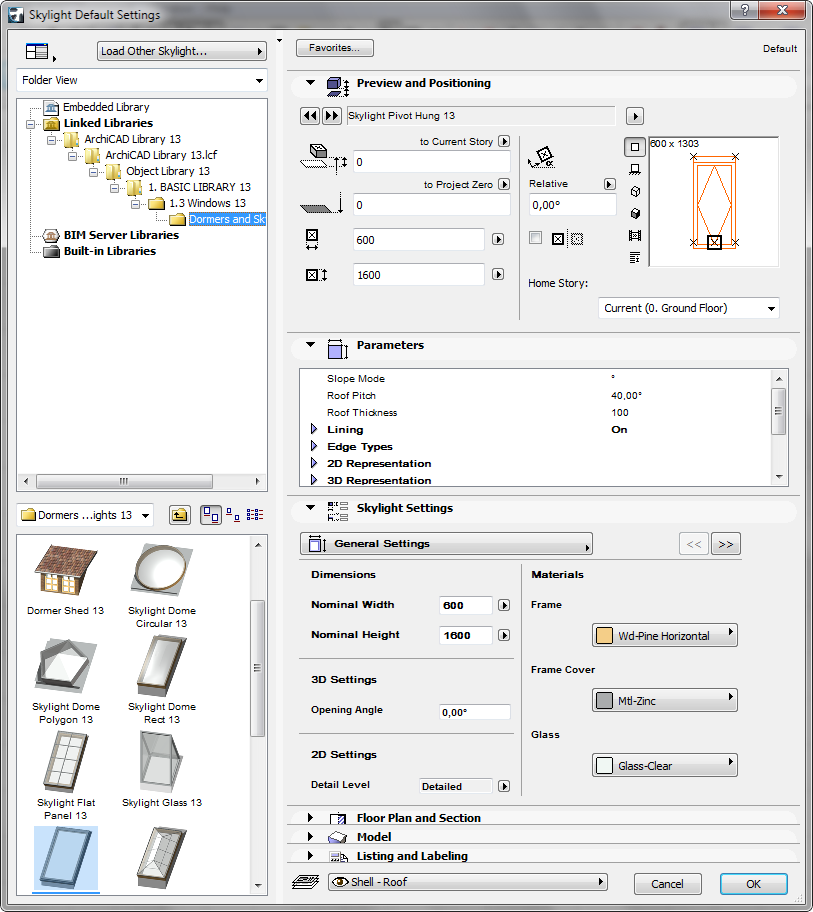Image resolution: width=813 pixels, height=912 pixels.
Task: Switch library browser to large icons view
Action: click(x=211, y=515)
